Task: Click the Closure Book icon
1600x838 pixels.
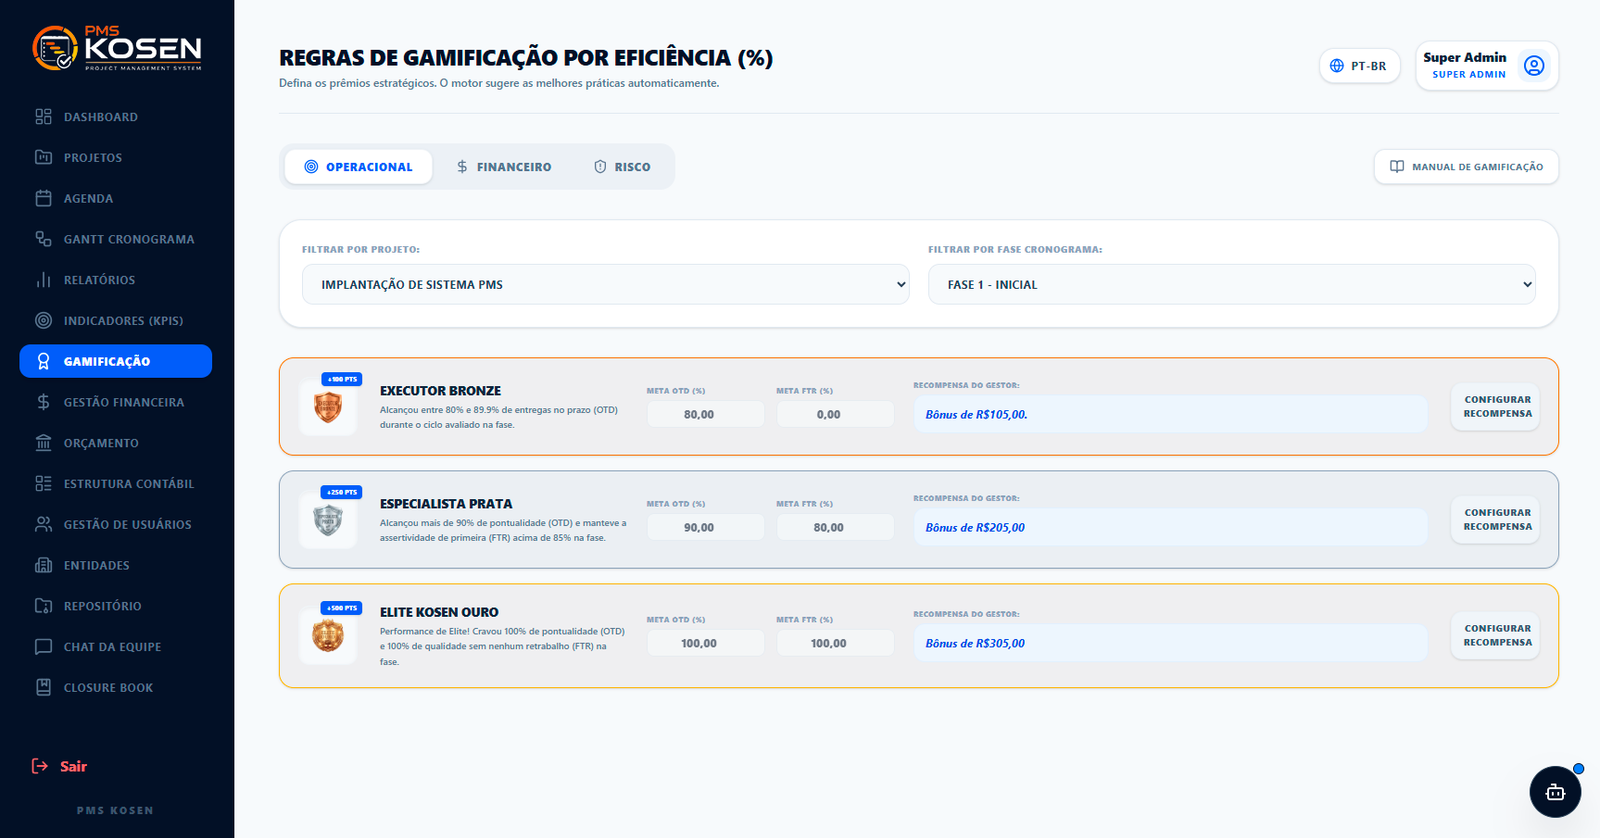Action: pyautogui.click(x=43, y=687)
